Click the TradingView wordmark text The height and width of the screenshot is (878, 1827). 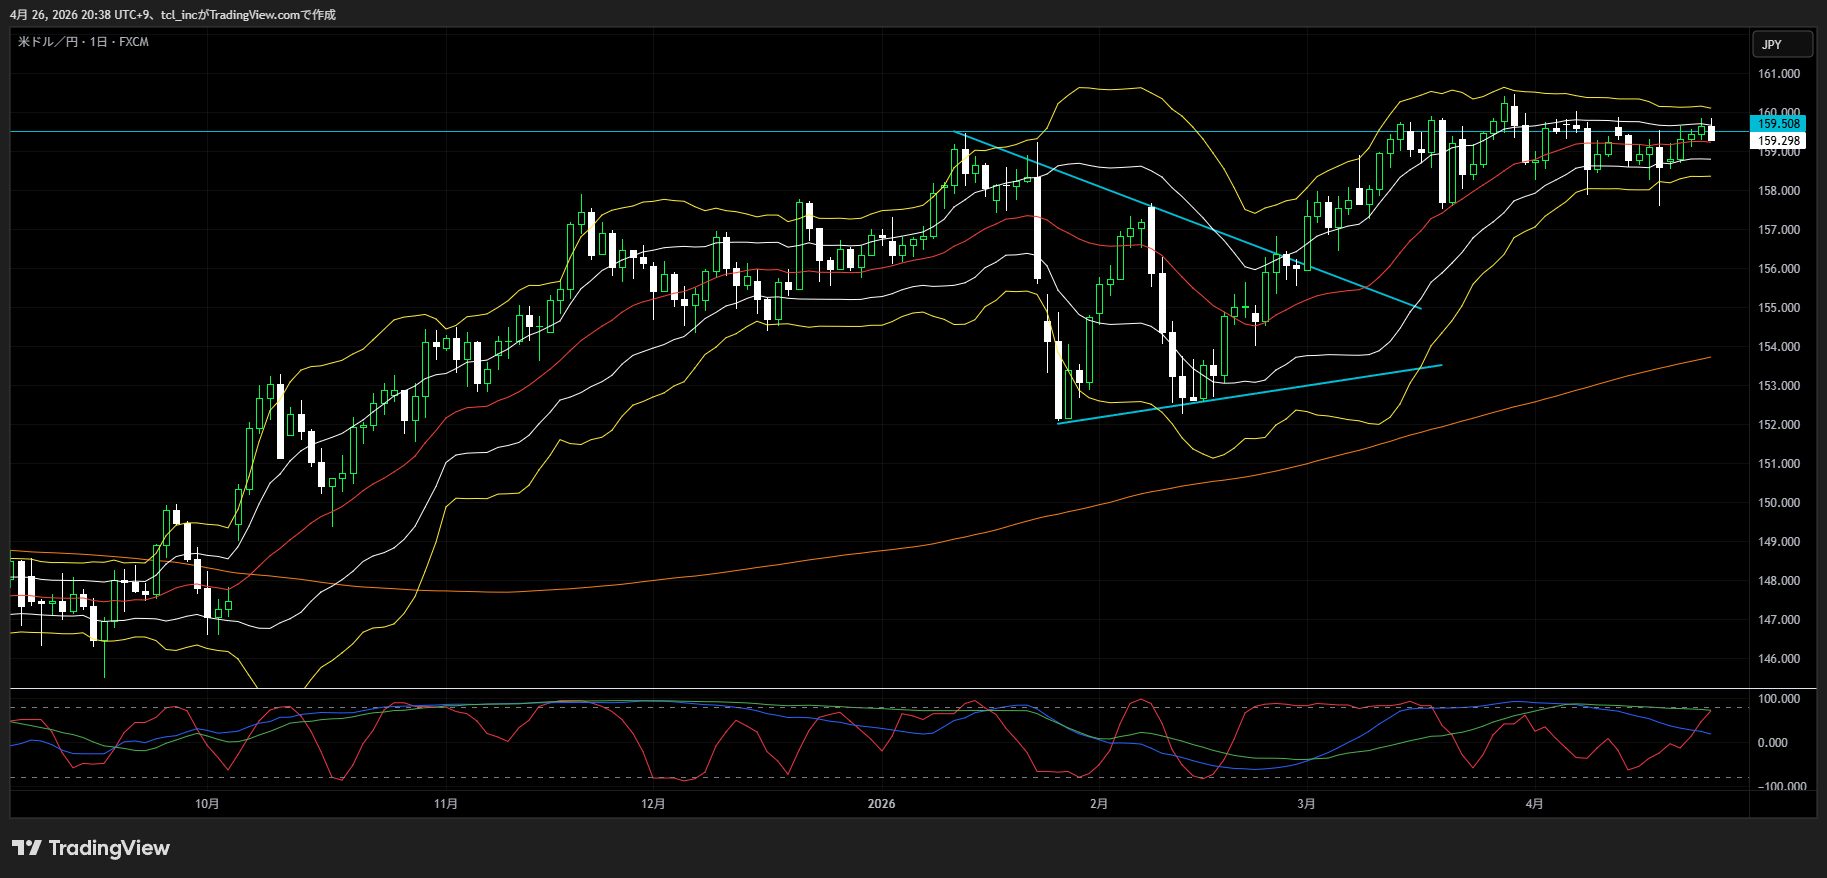109,848
